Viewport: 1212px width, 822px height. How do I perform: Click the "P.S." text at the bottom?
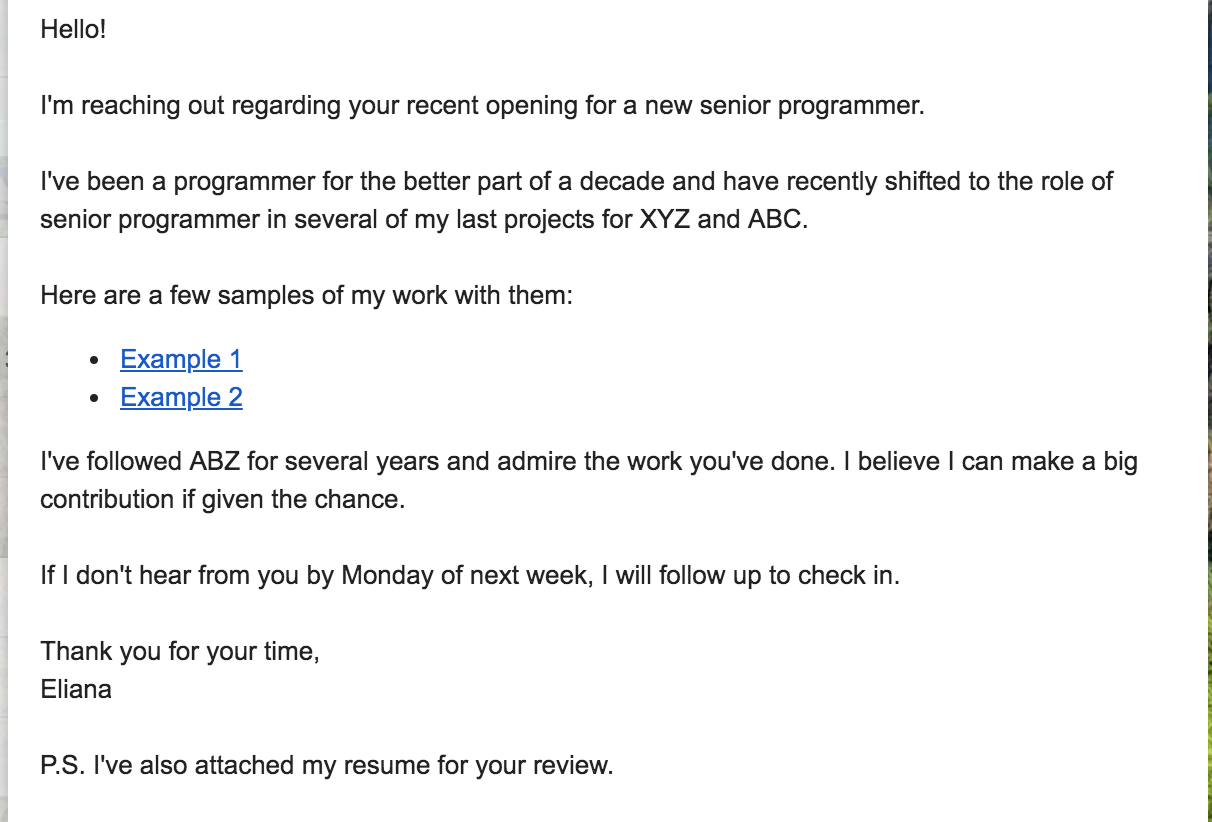coord(63,766)
